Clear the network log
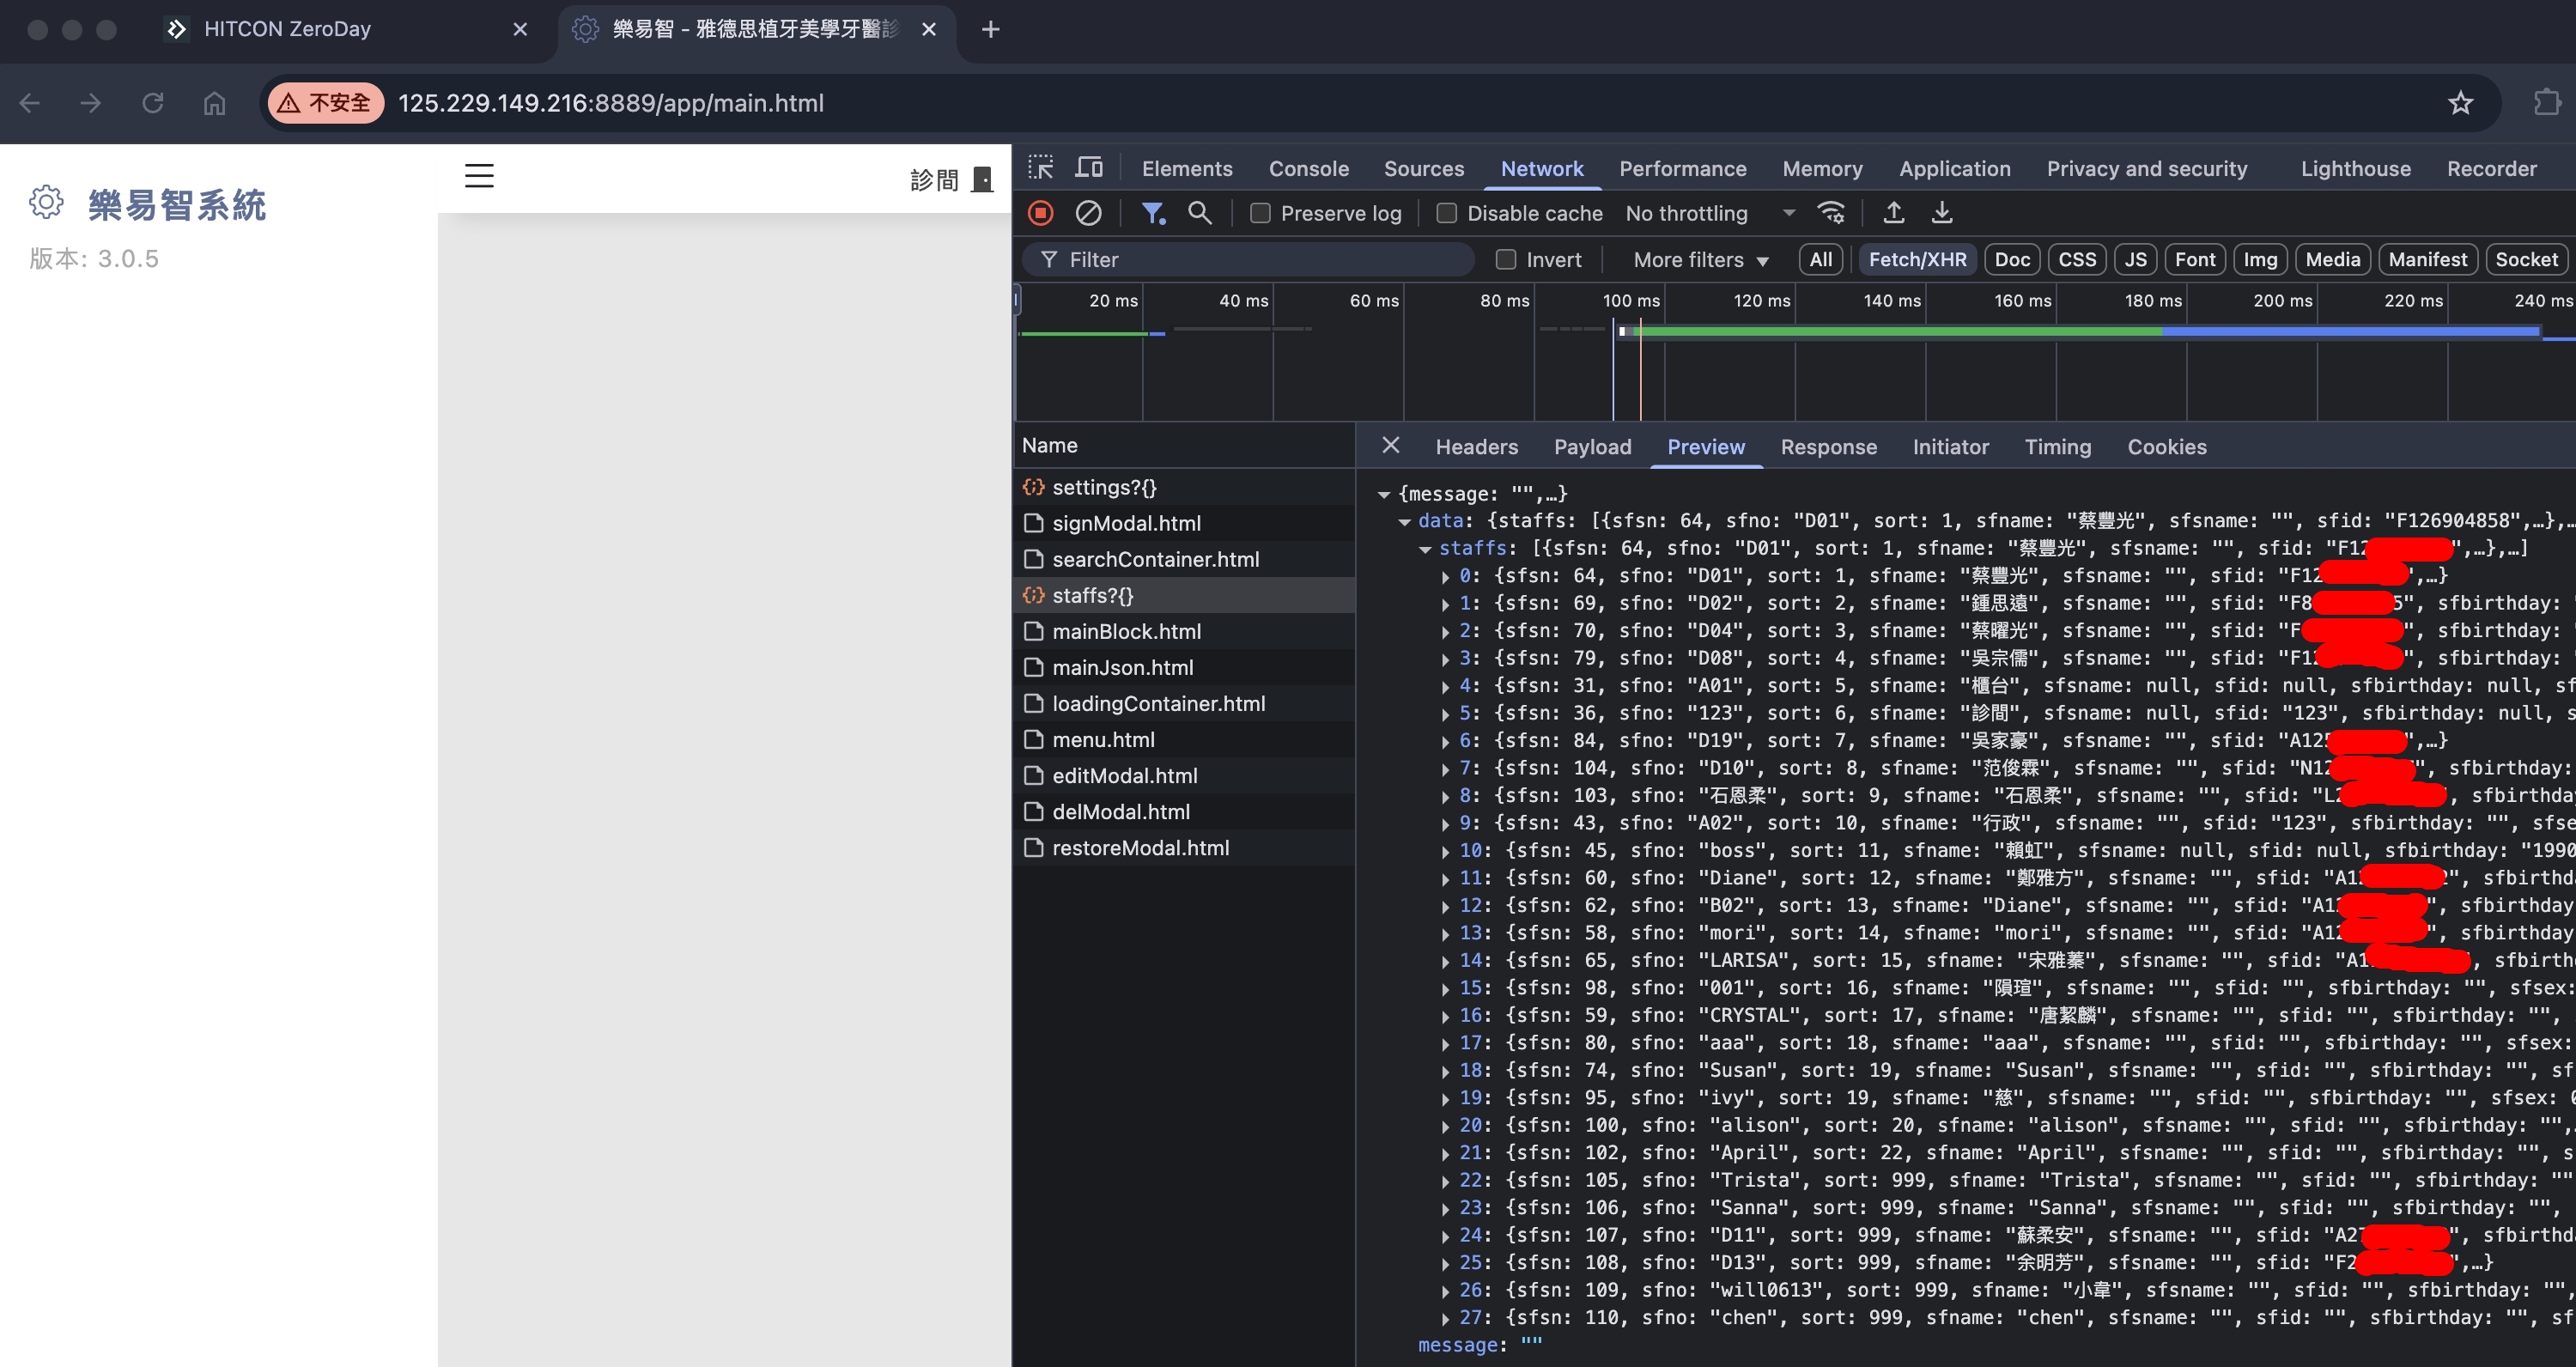2576x1367 pixels. tap(1088, 213)
